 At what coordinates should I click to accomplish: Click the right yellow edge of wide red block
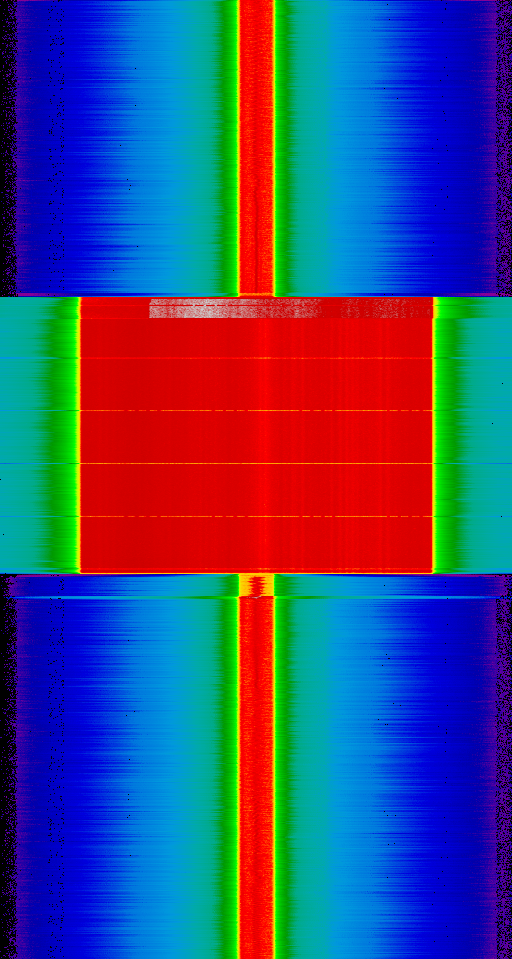(x=434, y=435)
